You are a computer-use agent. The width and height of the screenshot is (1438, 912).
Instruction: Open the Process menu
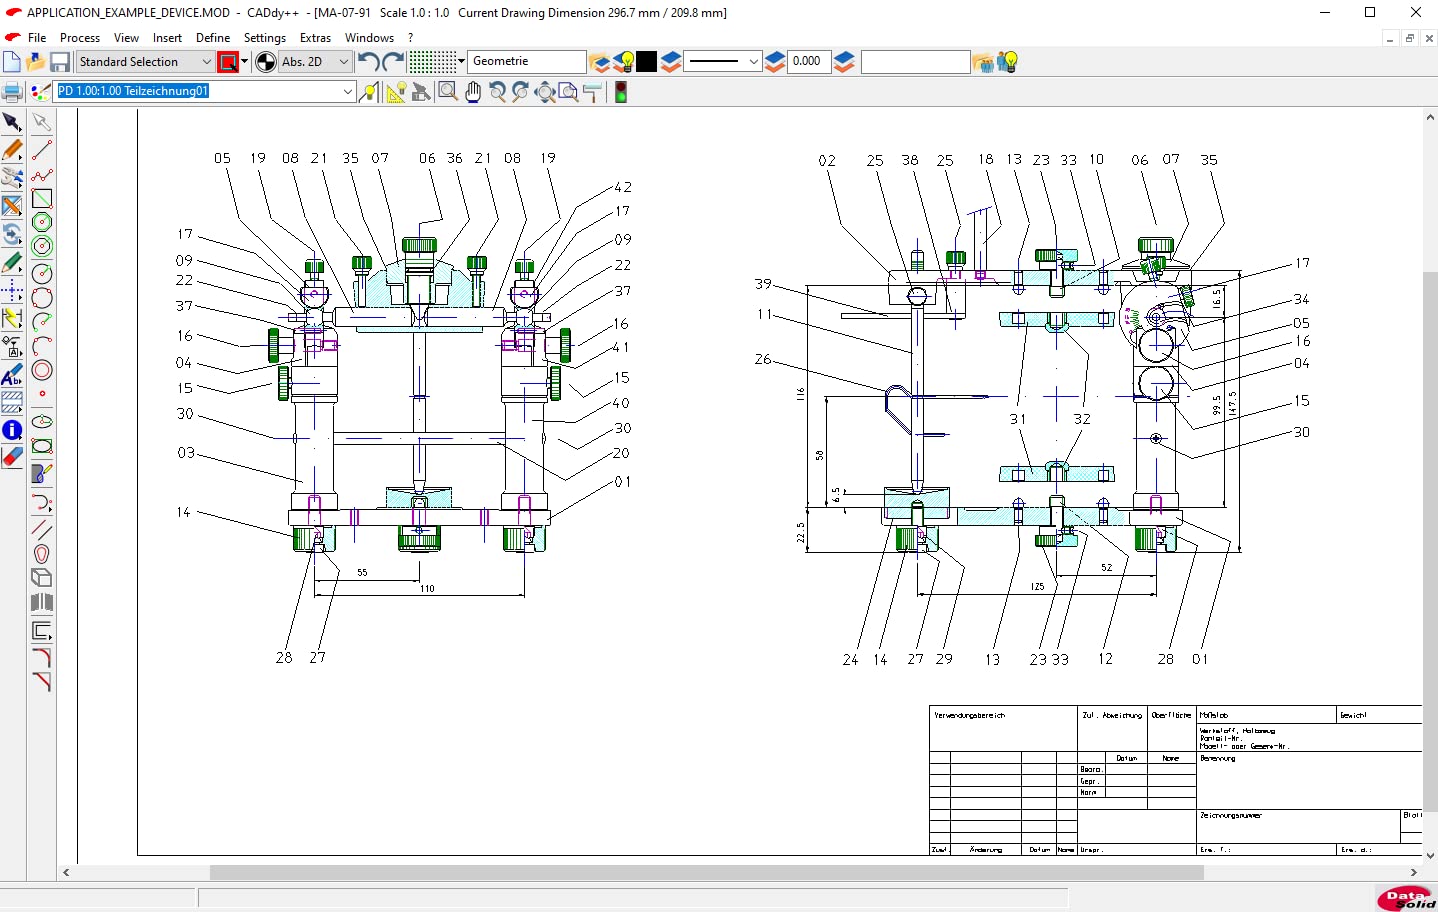pyautogui.click(x=80, y=38)
